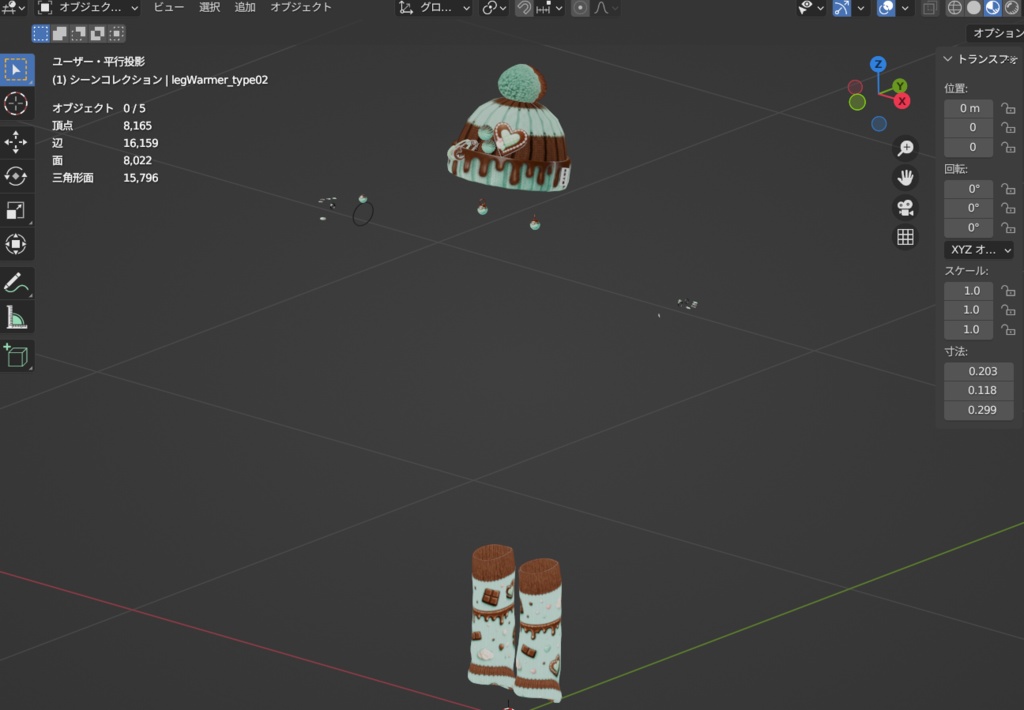Pick the Add Cube tool
Image resolution: width=1024 pixels, height=710 pixels.
(x=16, y=356)
